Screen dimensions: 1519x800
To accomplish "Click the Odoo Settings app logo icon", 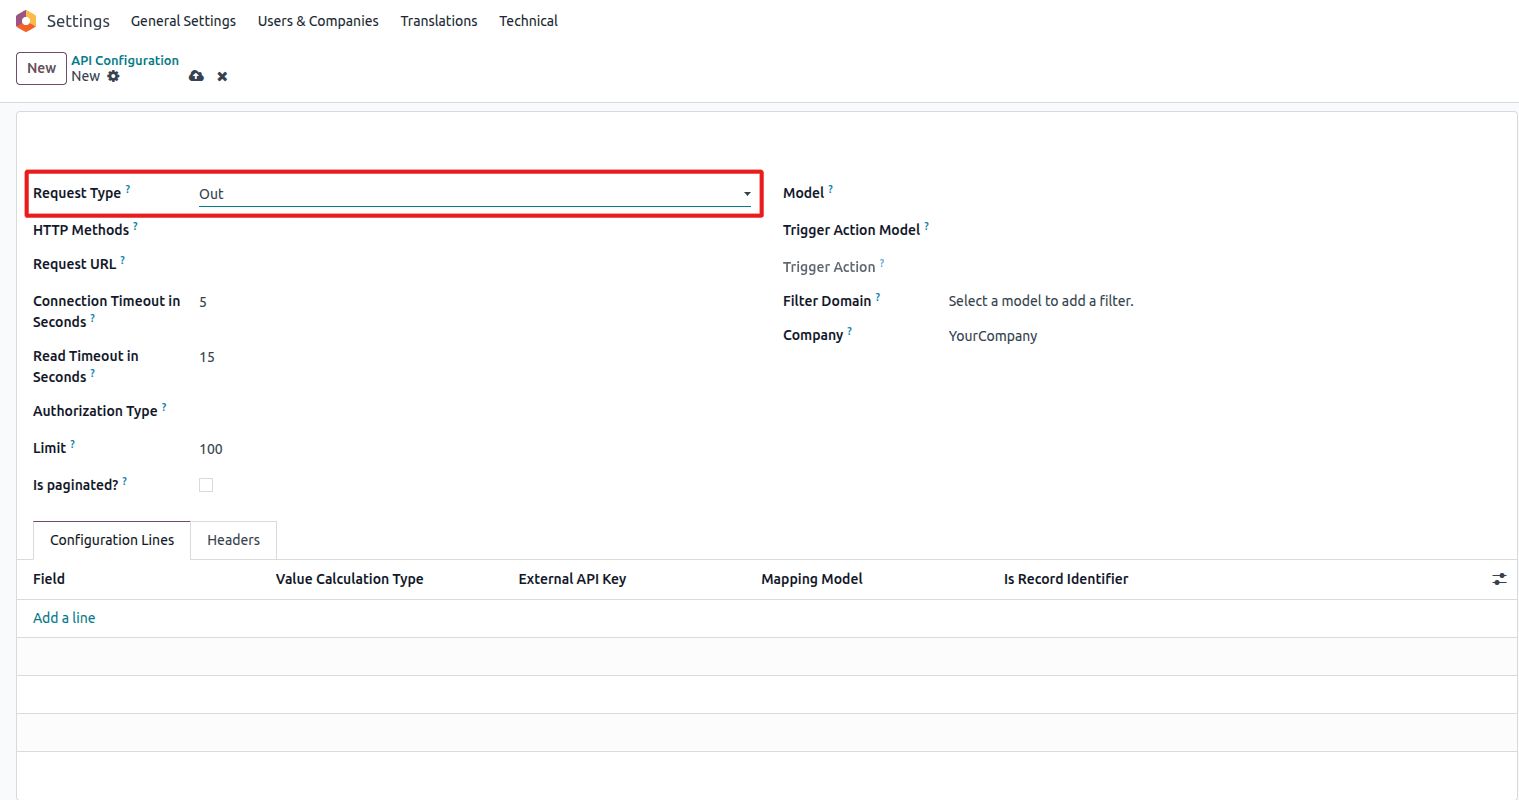I will (26, 21).
